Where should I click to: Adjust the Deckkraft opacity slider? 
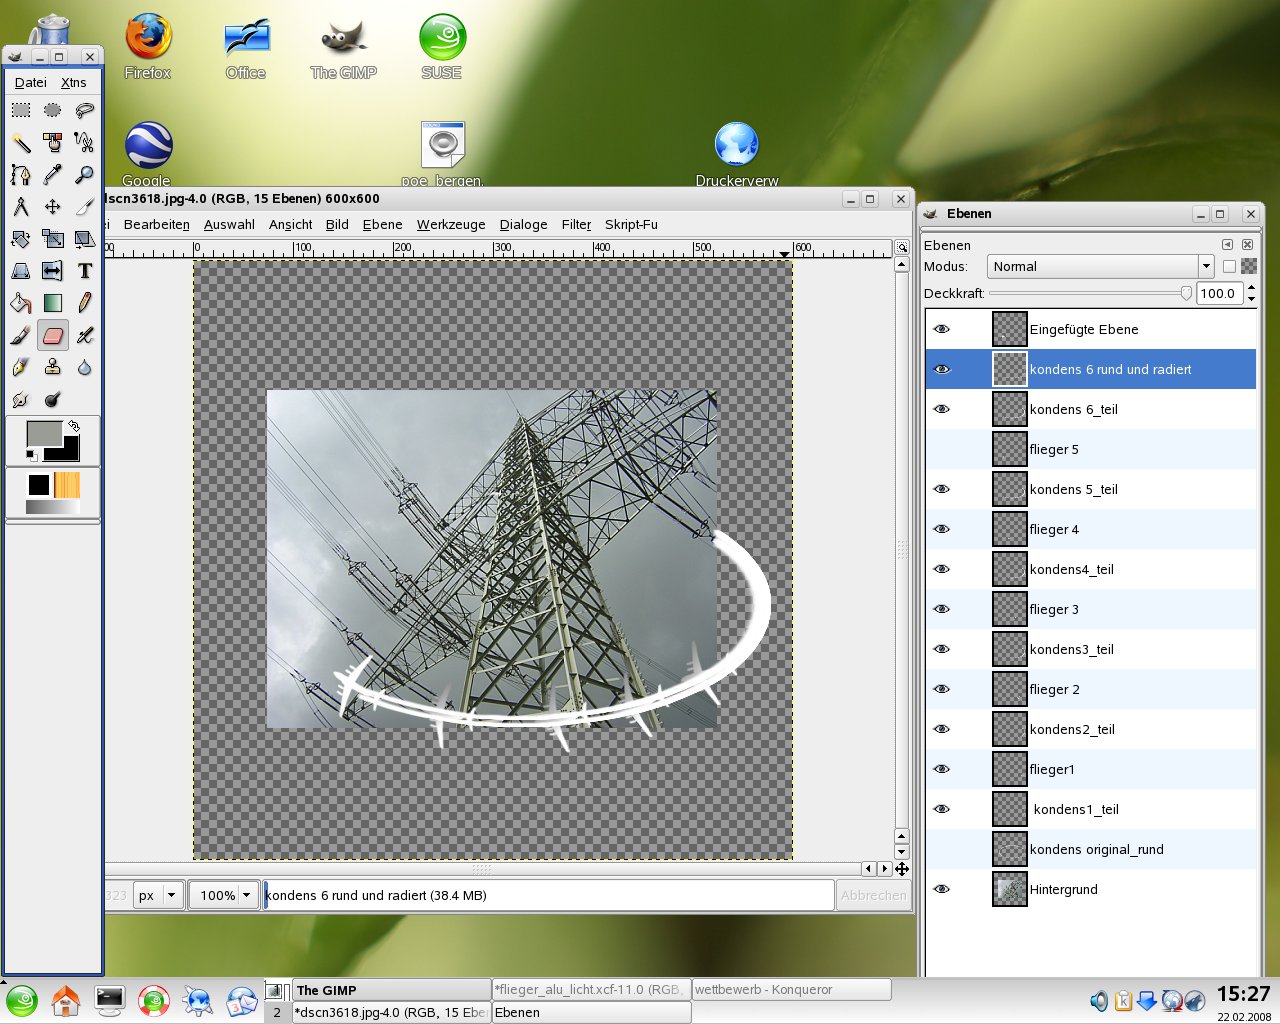click(x=1090, y=293)
